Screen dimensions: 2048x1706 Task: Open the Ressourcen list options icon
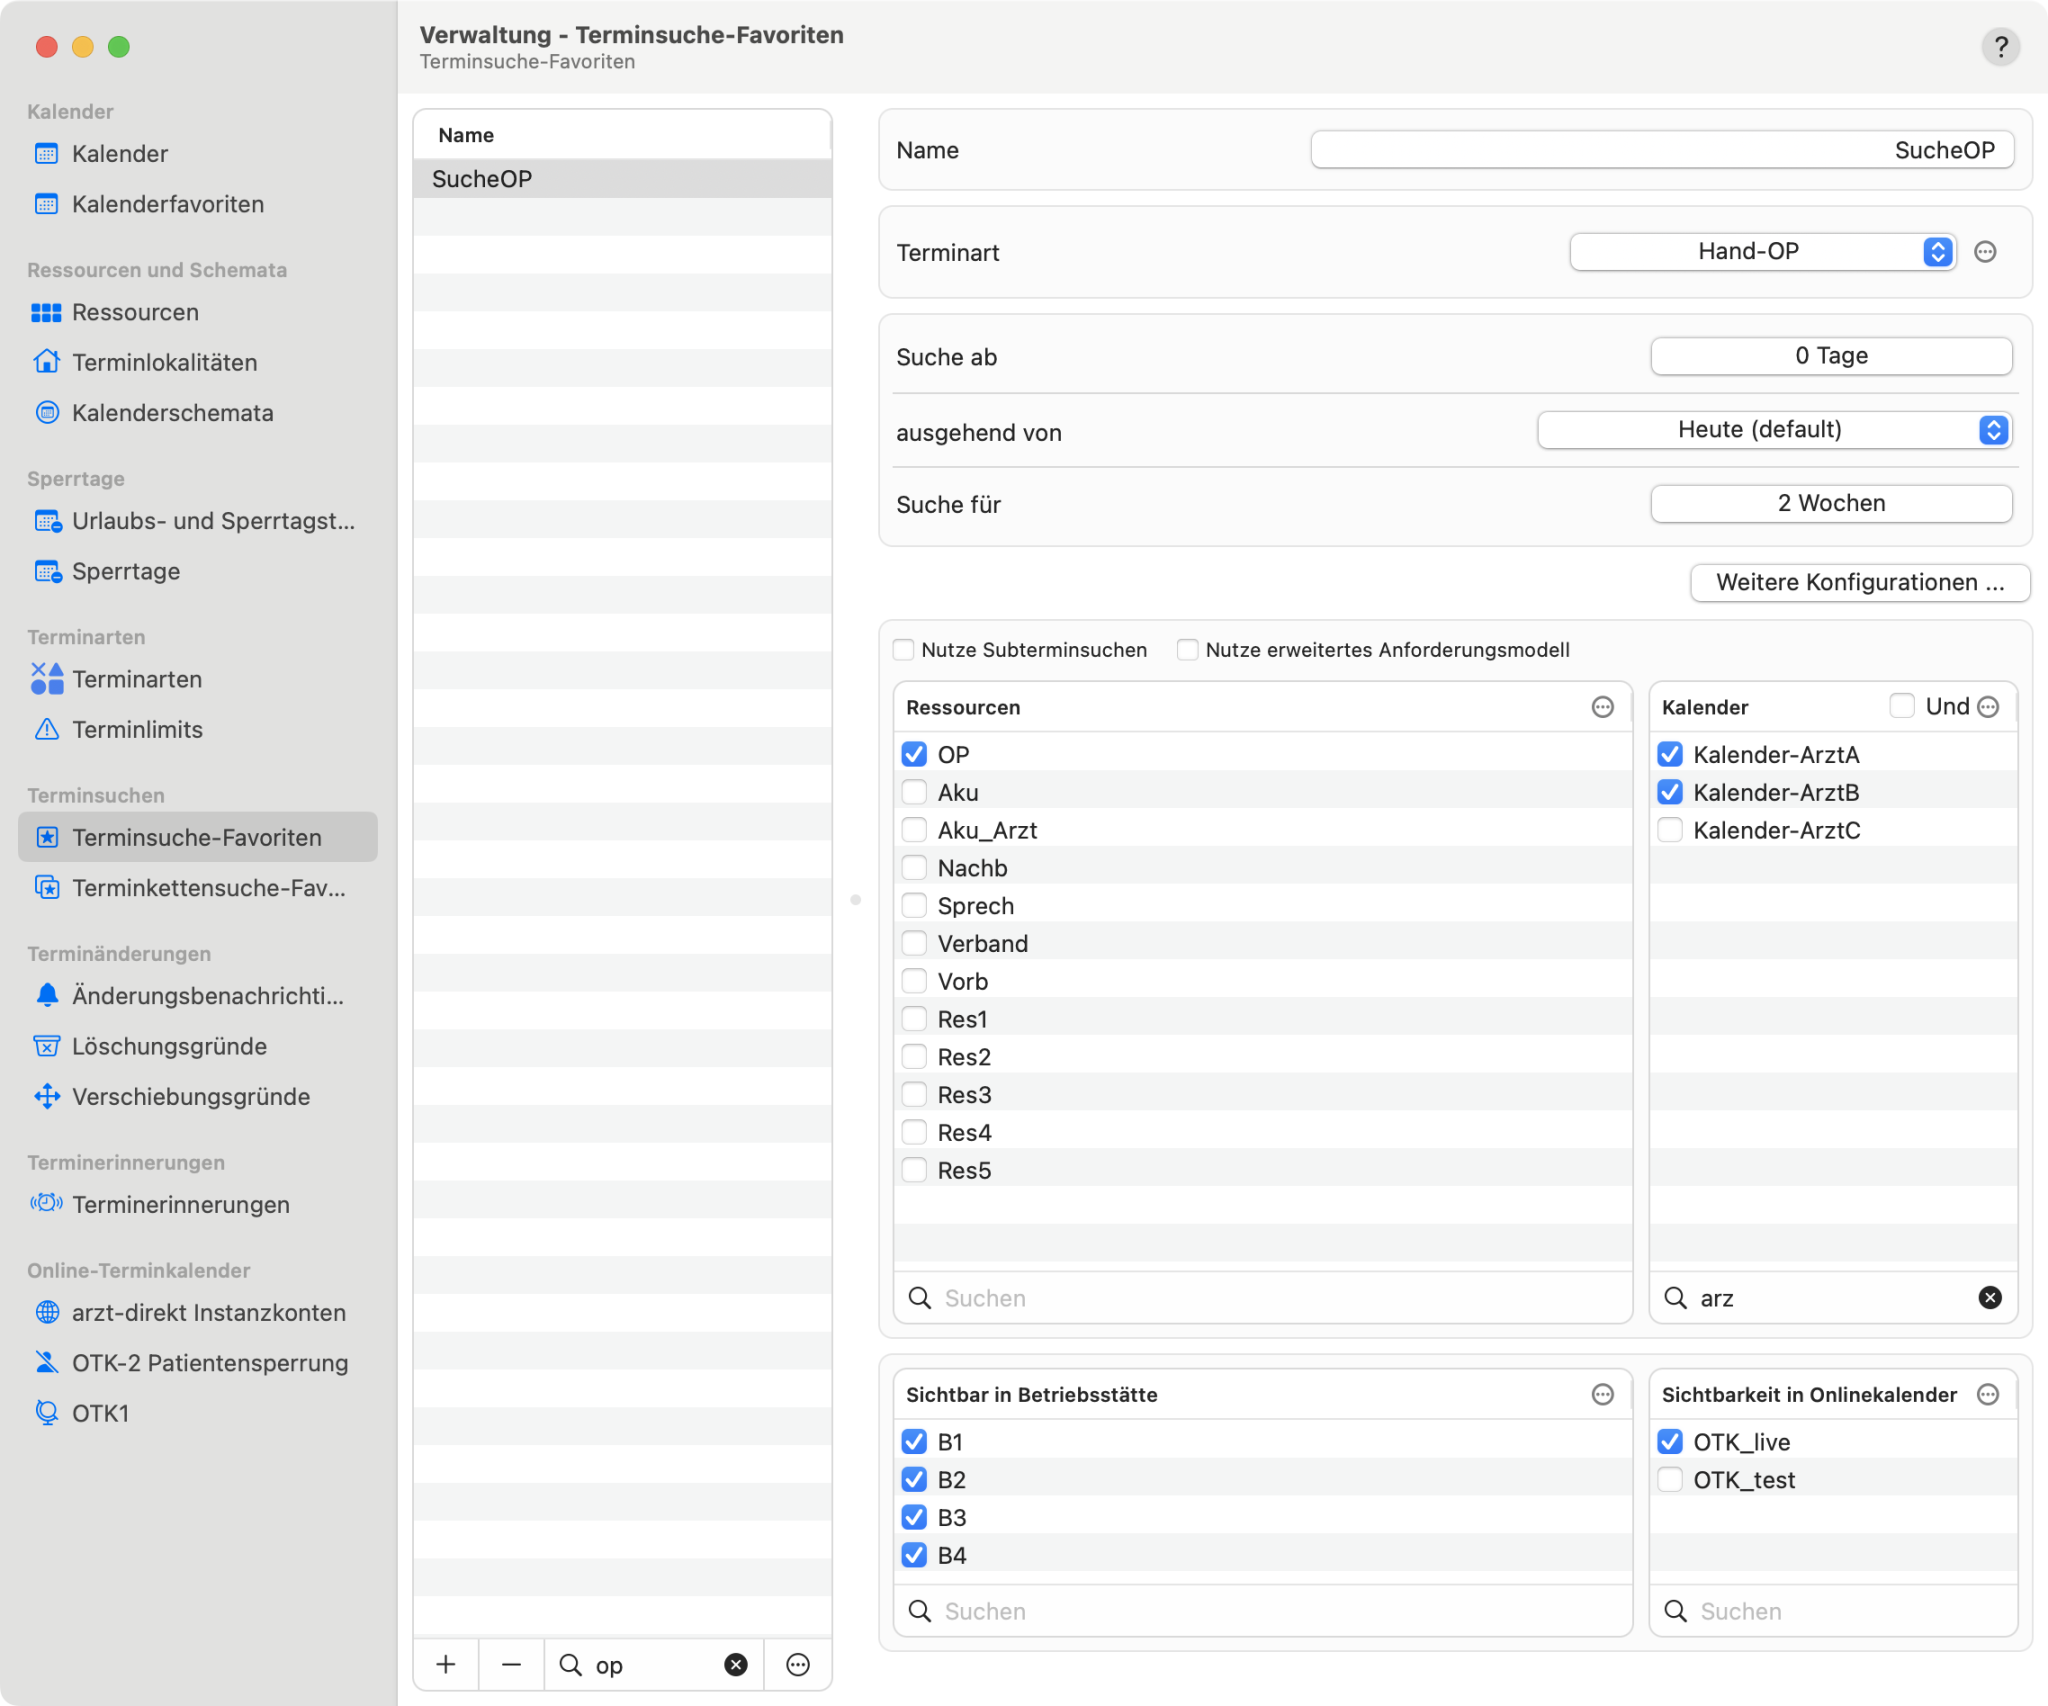(1603, 707)
